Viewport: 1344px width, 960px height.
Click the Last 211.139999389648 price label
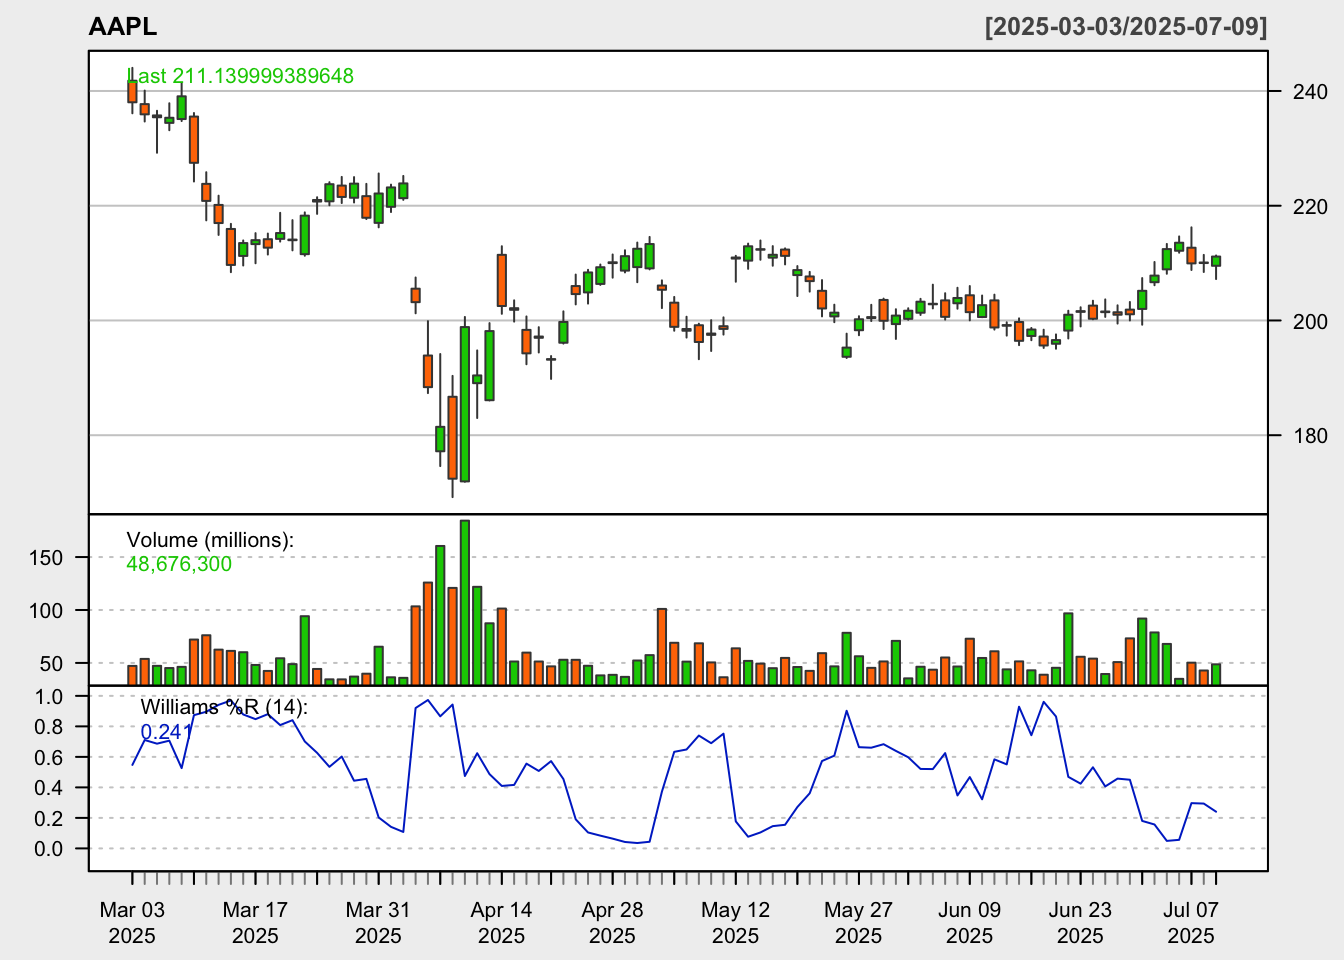click(x=240, y=76)
